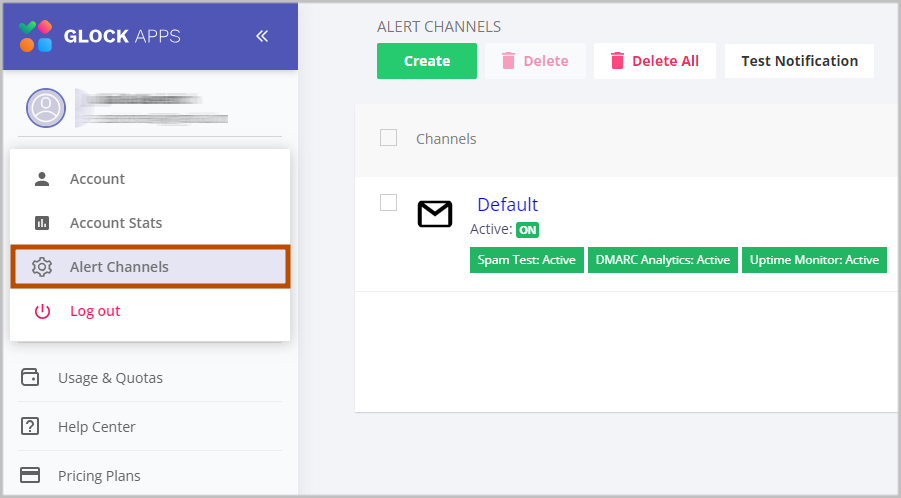This screenshot has height=498, width=901.
Task: Collapse the sidebar with double chevron
Action: coord(262,36)
